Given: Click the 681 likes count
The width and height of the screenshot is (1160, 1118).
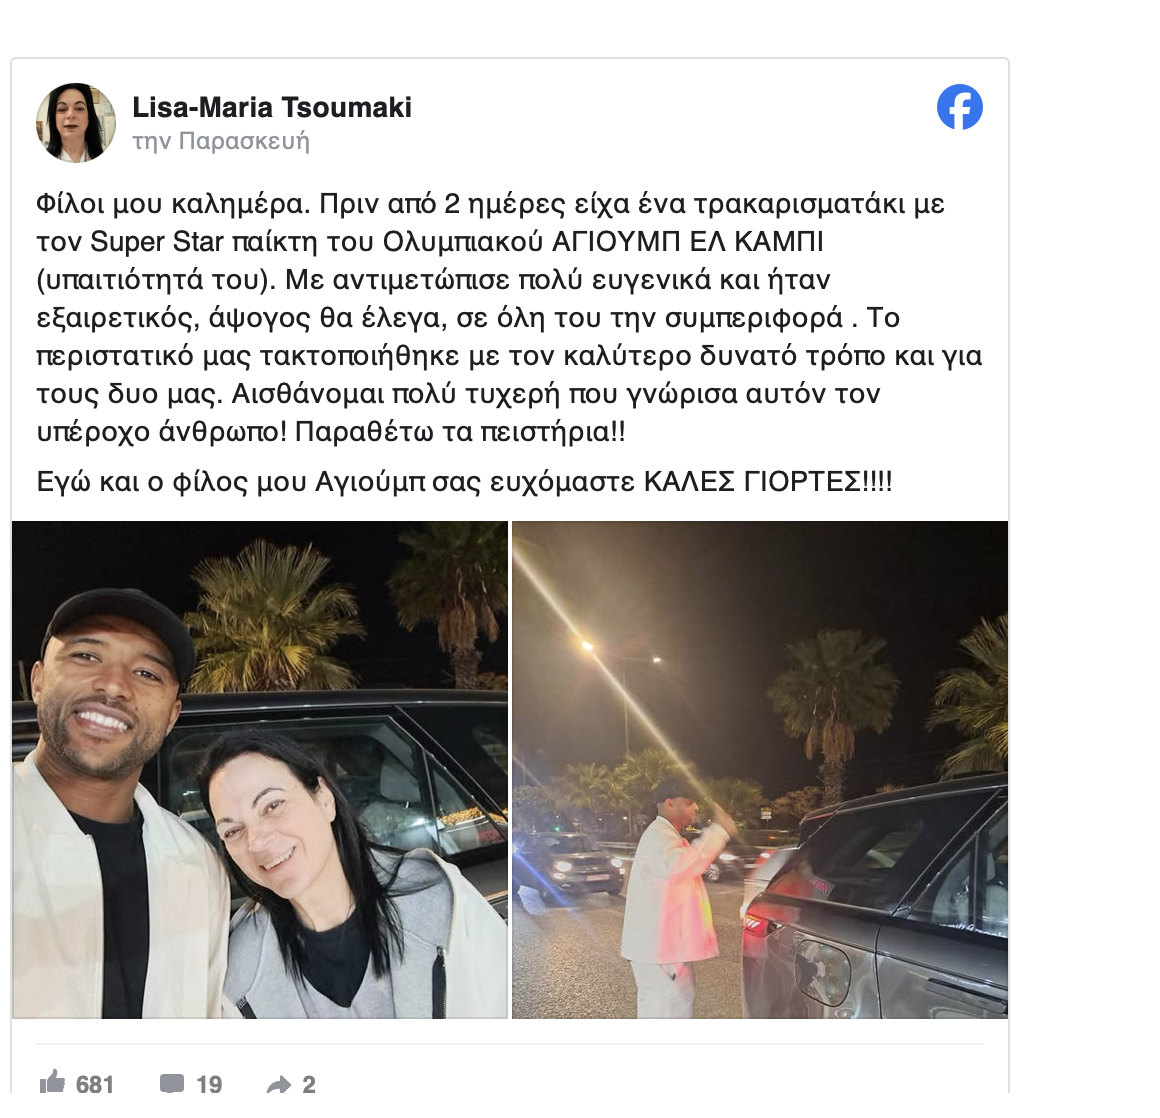Looking at the screenshot, I should [x=95, y=1085].
